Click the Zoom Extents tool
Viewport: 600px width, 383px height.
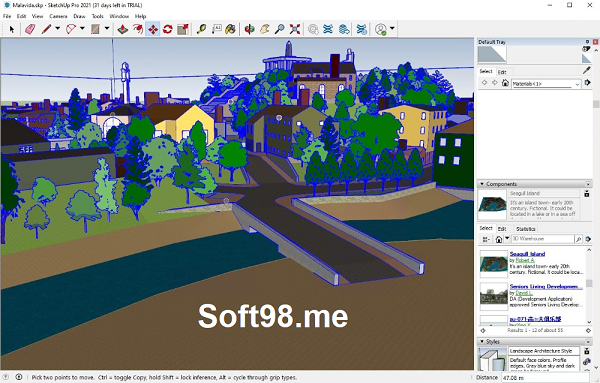(x=295, y=29)
